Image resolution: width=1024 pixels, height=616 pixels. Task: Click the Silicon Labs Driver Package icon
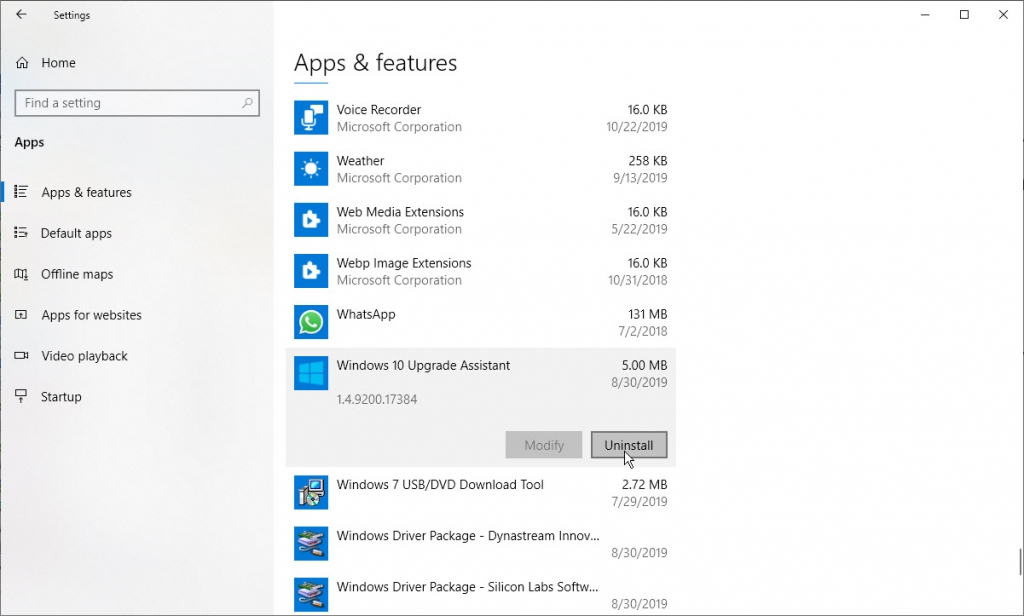pos(310,594)
